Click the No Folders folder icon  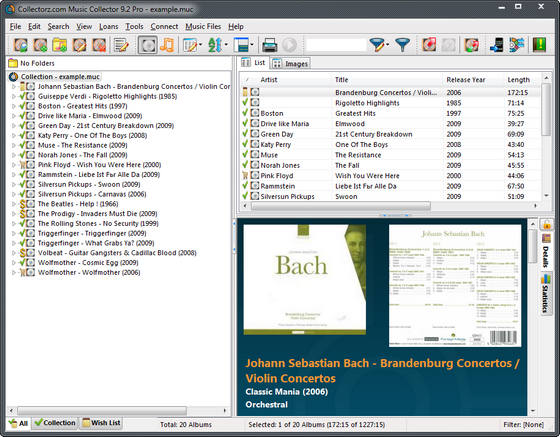(13, 63)
